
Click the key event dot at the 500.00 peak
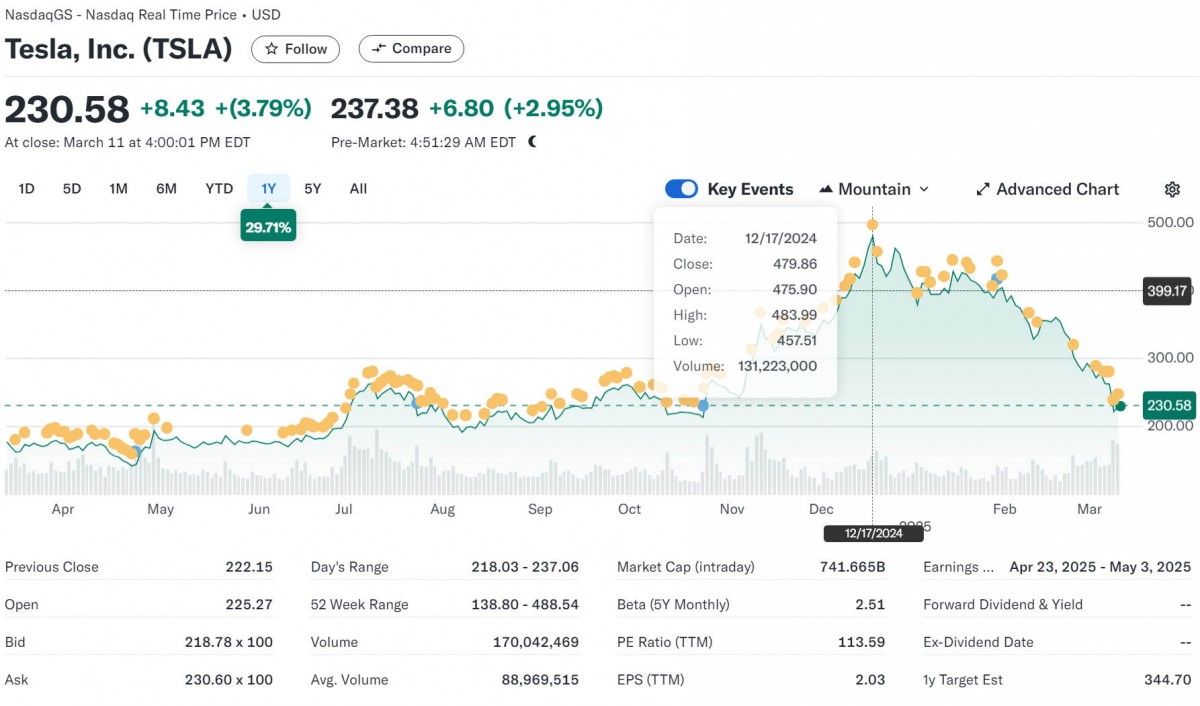pos(873,225)
